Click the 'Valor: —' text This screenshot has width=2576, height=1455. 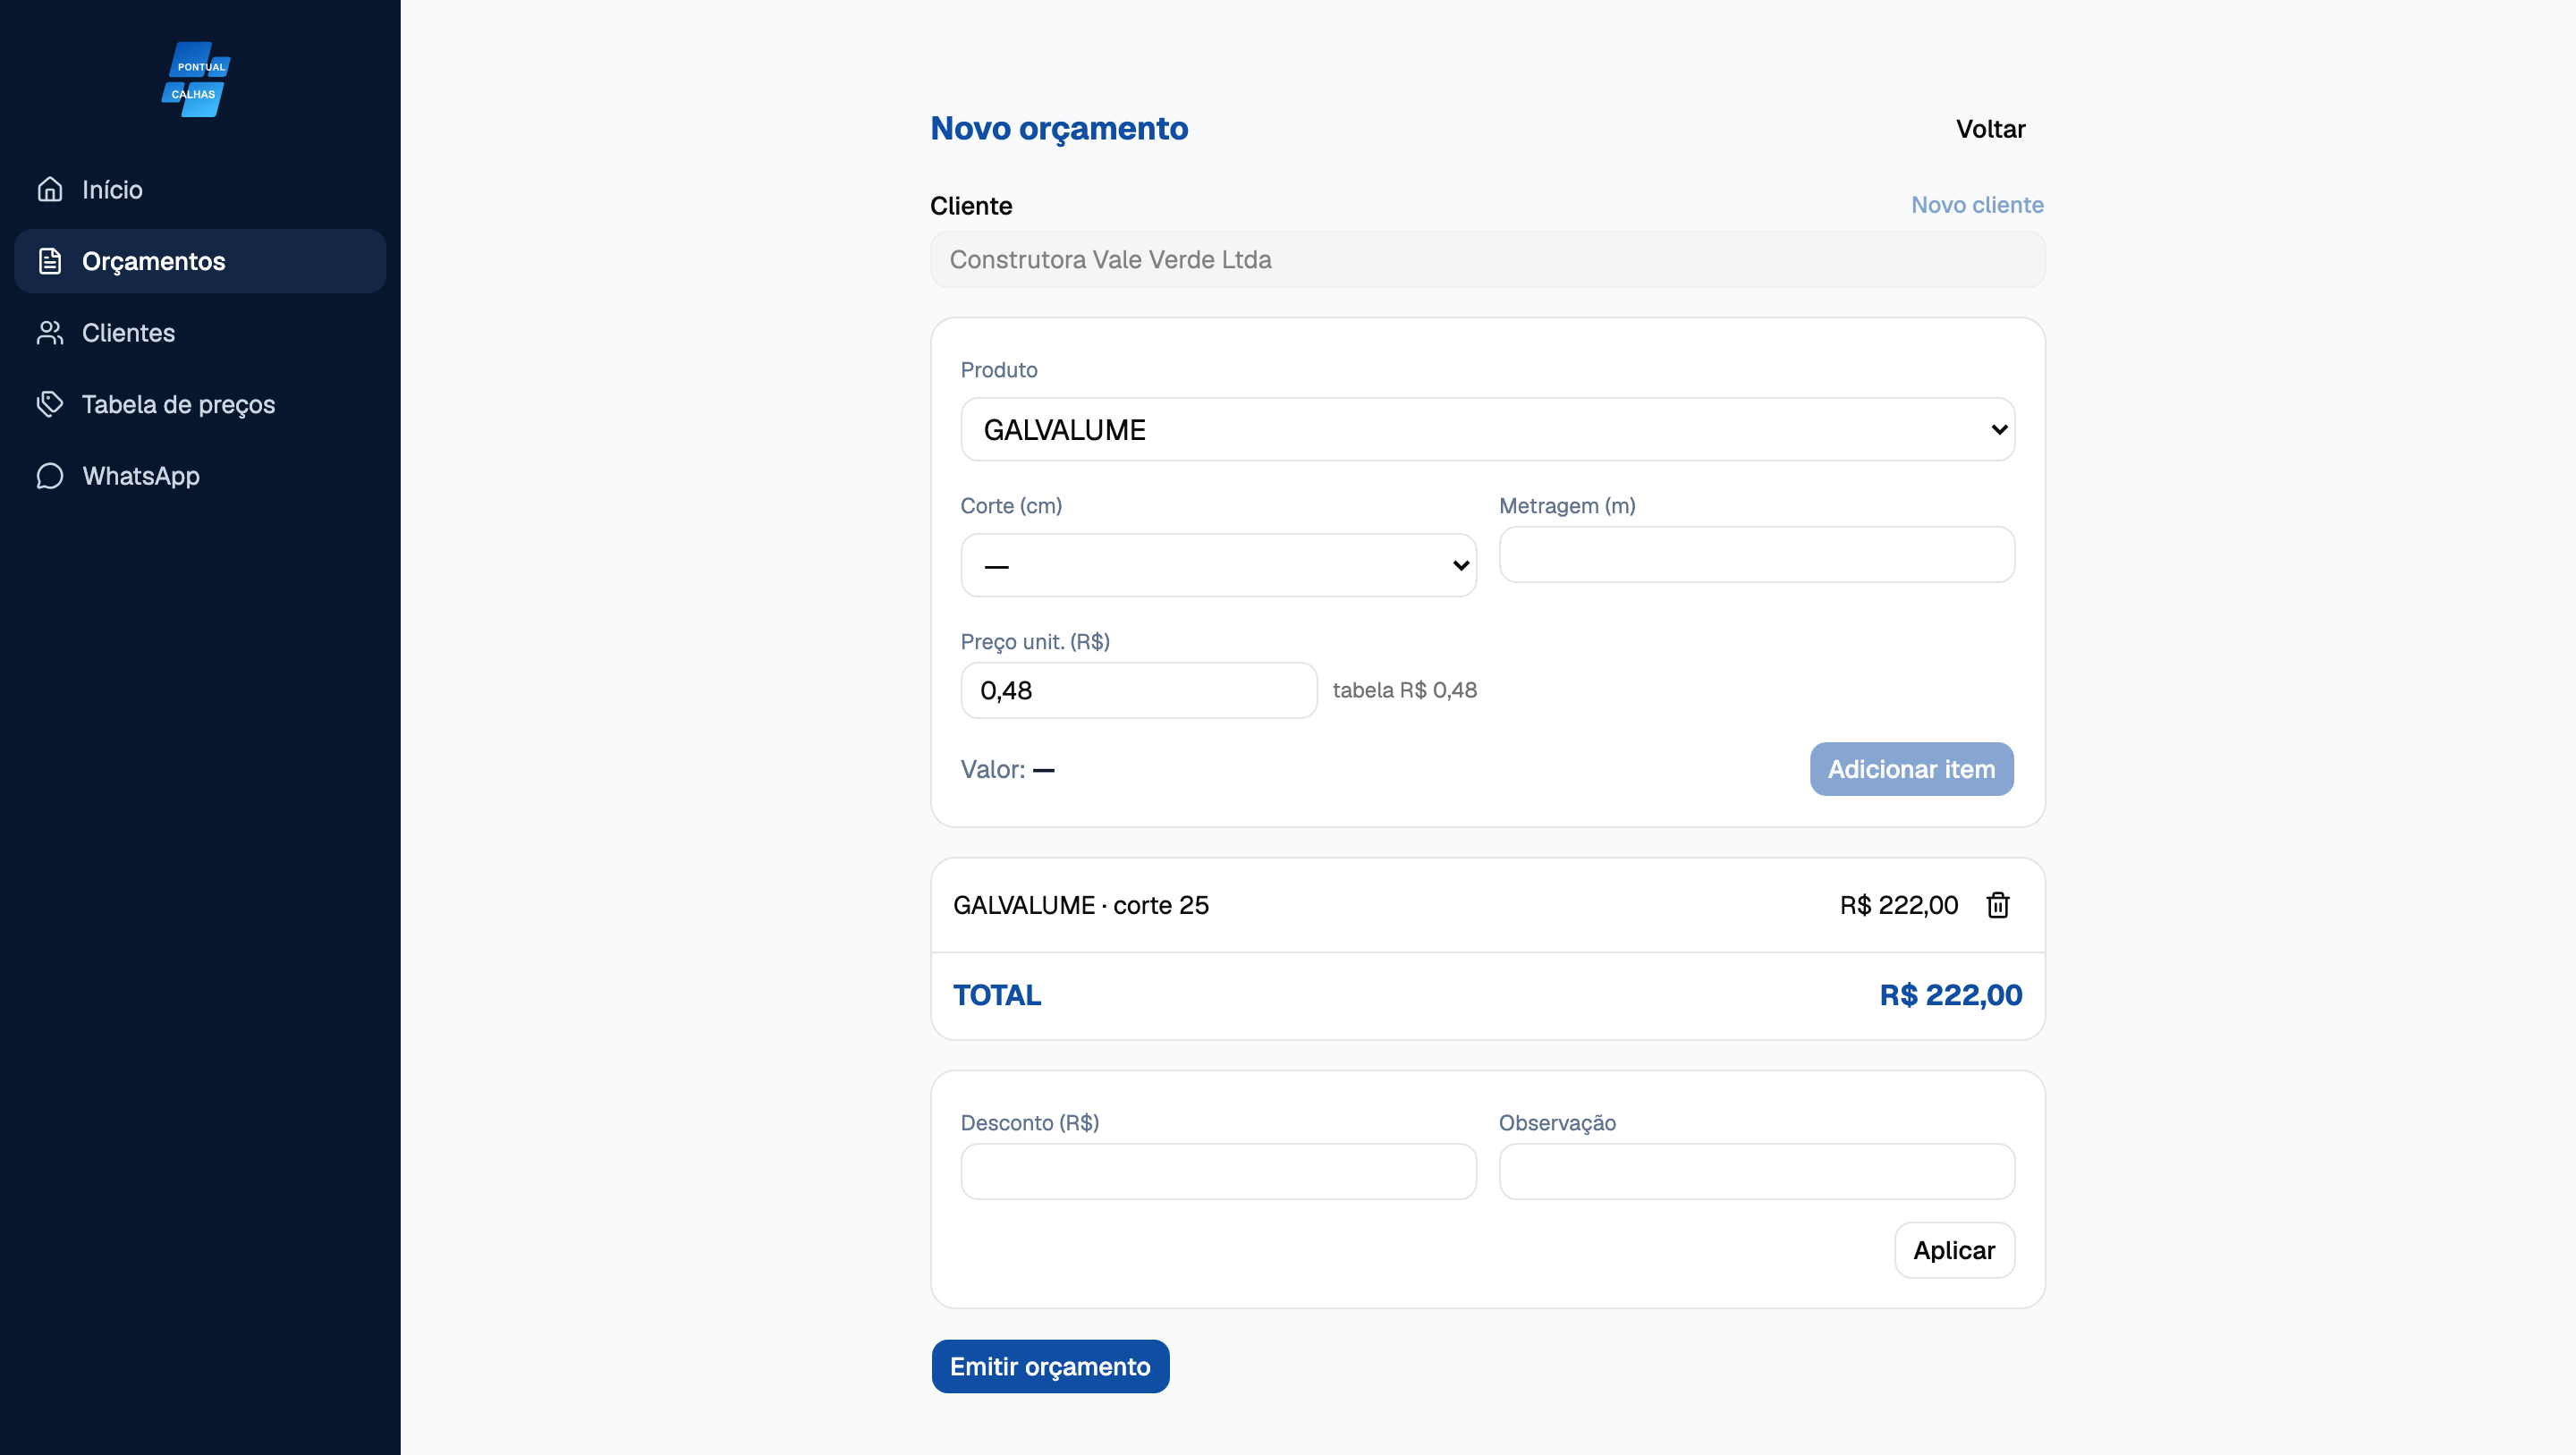[1008, 769]
